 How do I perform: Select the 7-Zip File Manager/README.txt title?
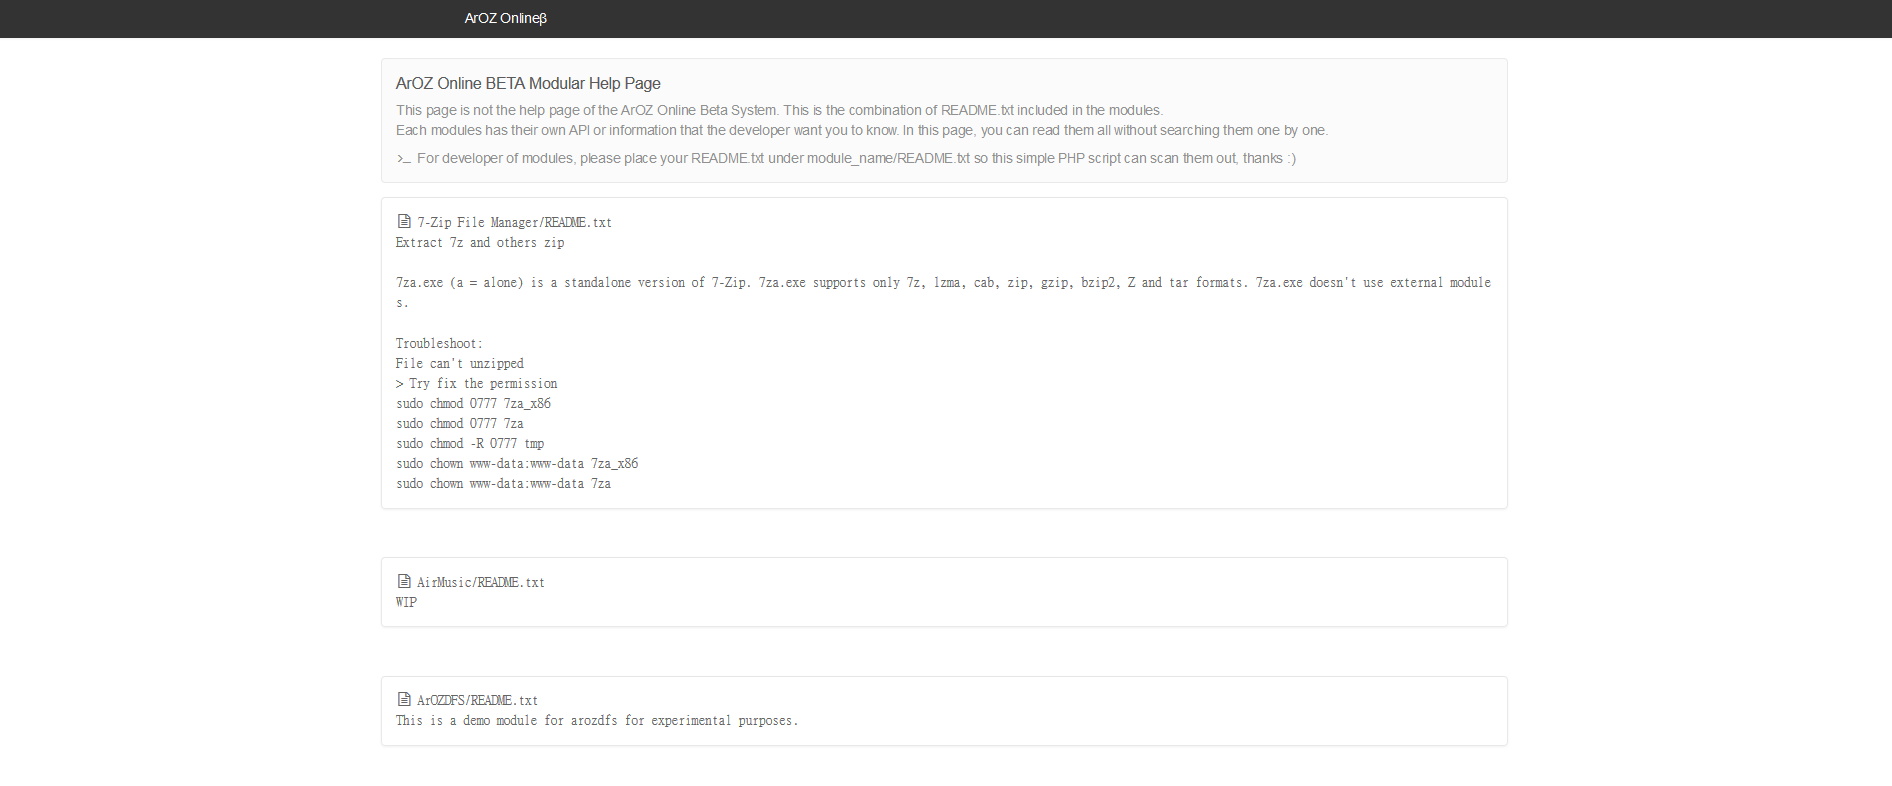[514, 223]
